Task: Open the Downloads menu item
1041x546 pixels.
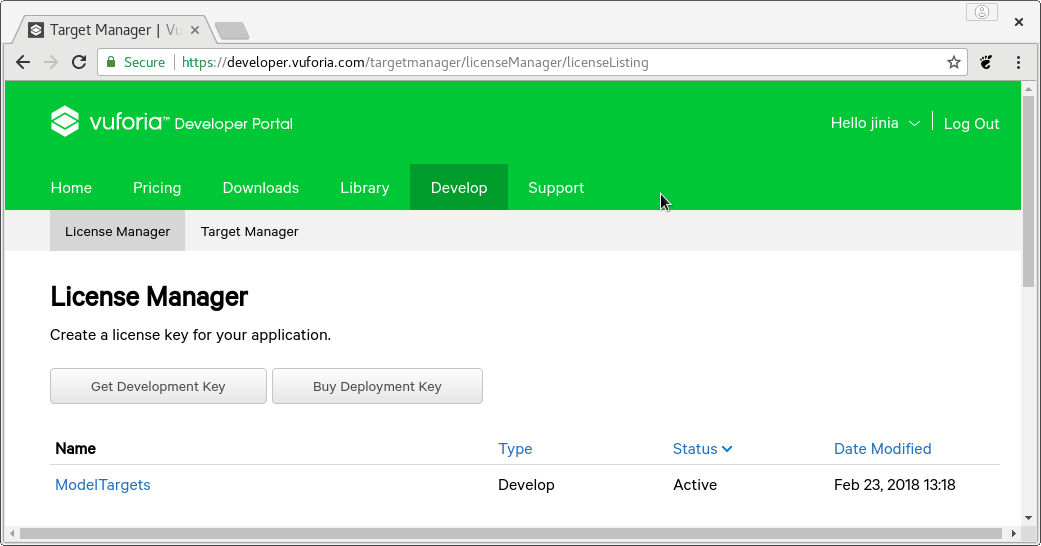Action: click(260, 188)
